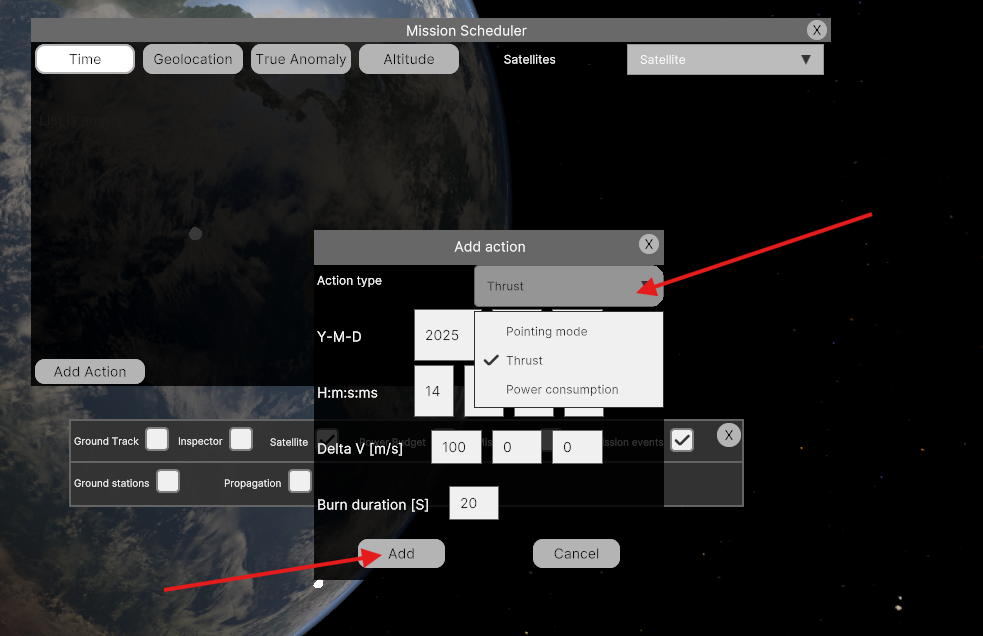
Task: Choose Power consumption action type
Action: [x=561, y=389]
